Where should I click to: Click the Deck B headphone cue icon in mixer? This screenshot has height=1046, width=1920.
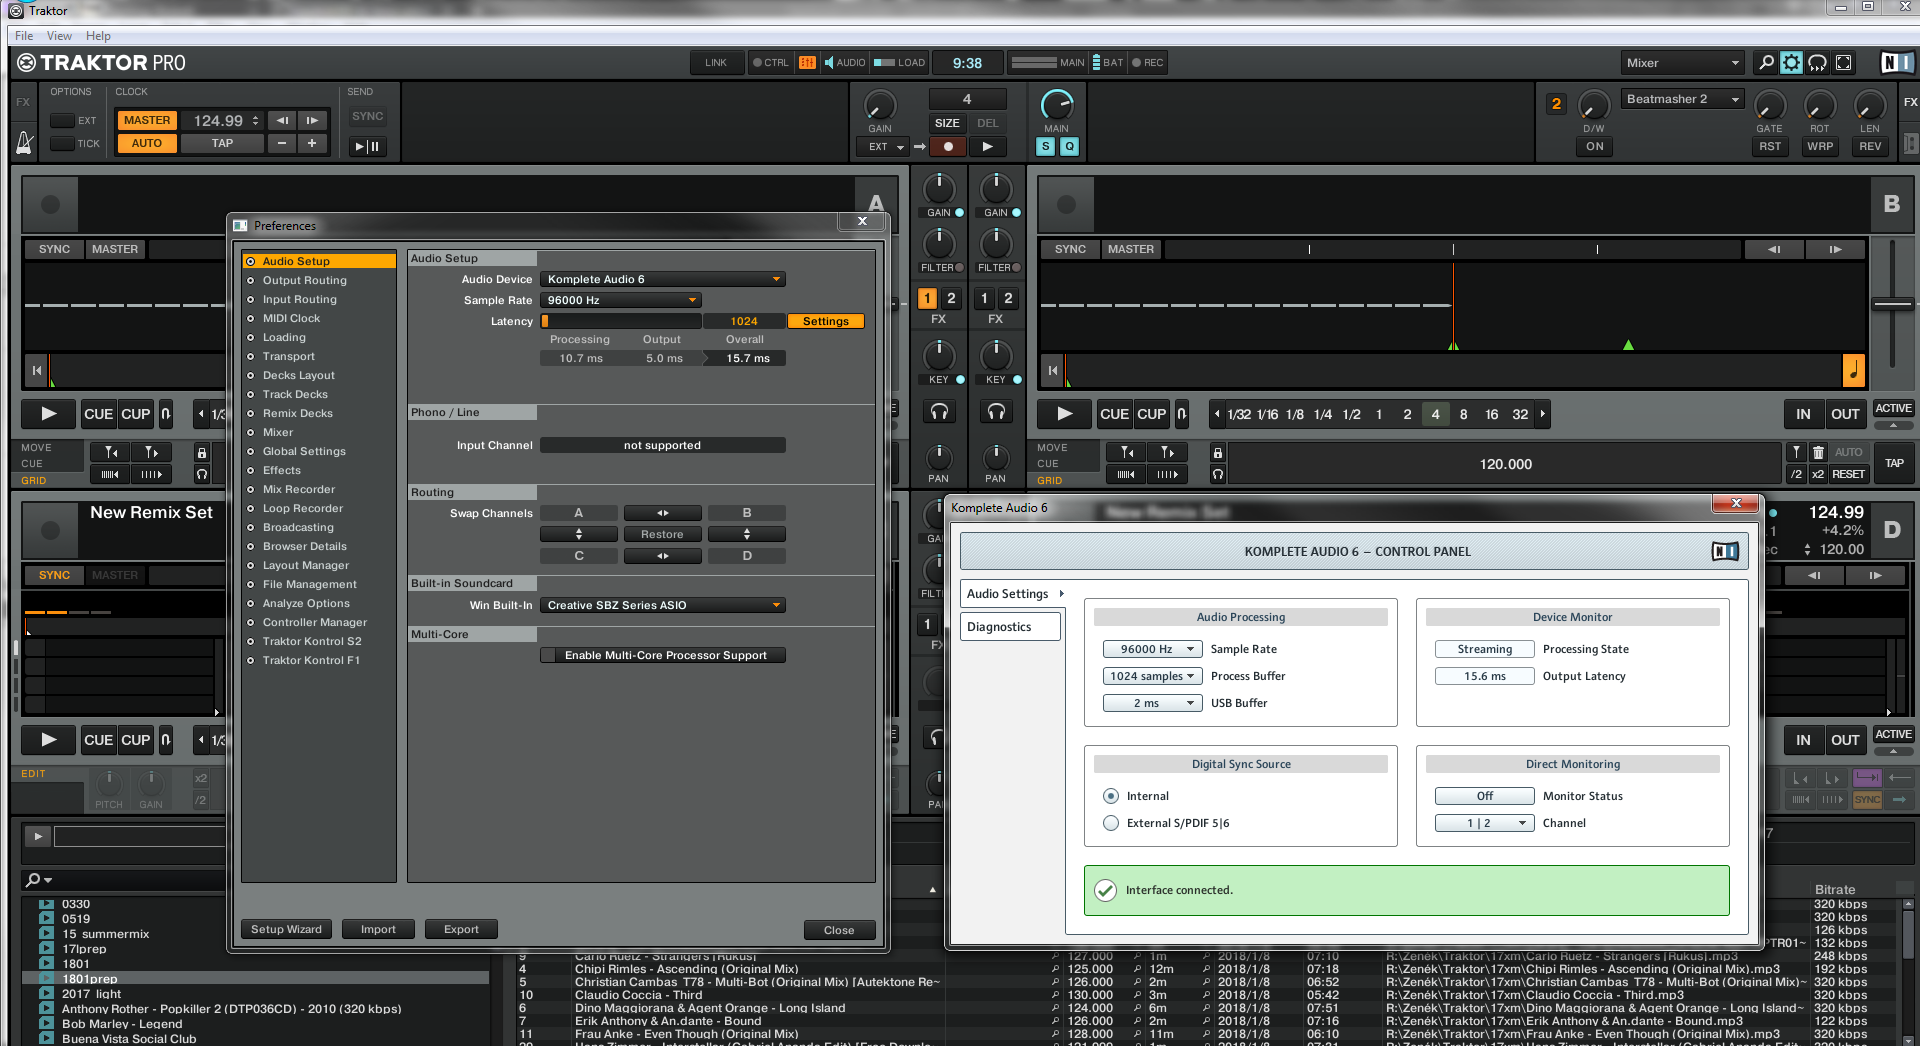[996, 411]
